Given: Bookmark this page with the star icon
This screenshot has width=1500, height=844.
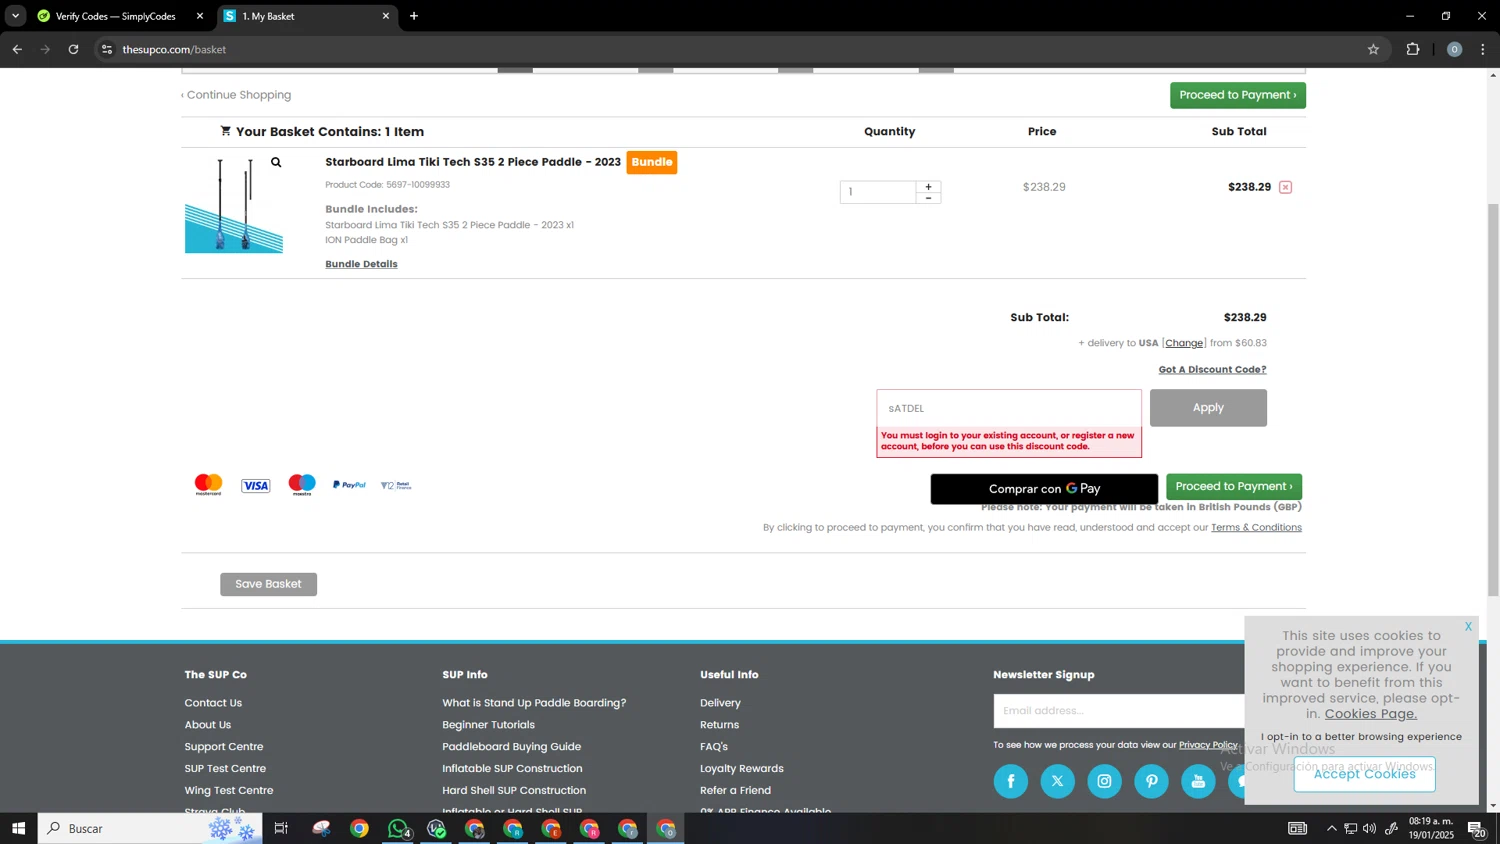Looking at the screenshot, I should (1373, 49).
